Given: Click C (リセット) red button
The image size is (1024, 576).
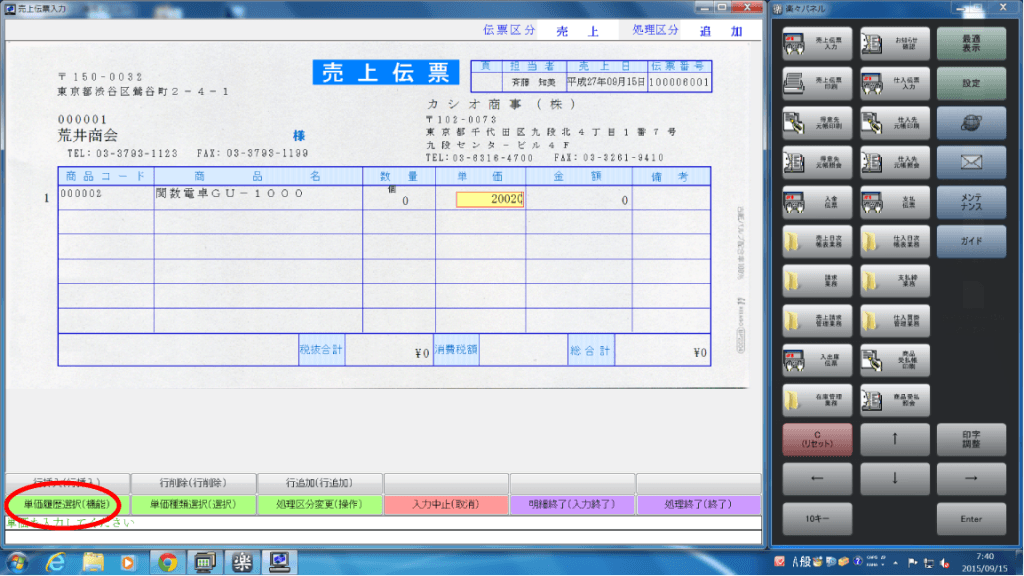Looking at the screenshot, I should pos(817,440).
